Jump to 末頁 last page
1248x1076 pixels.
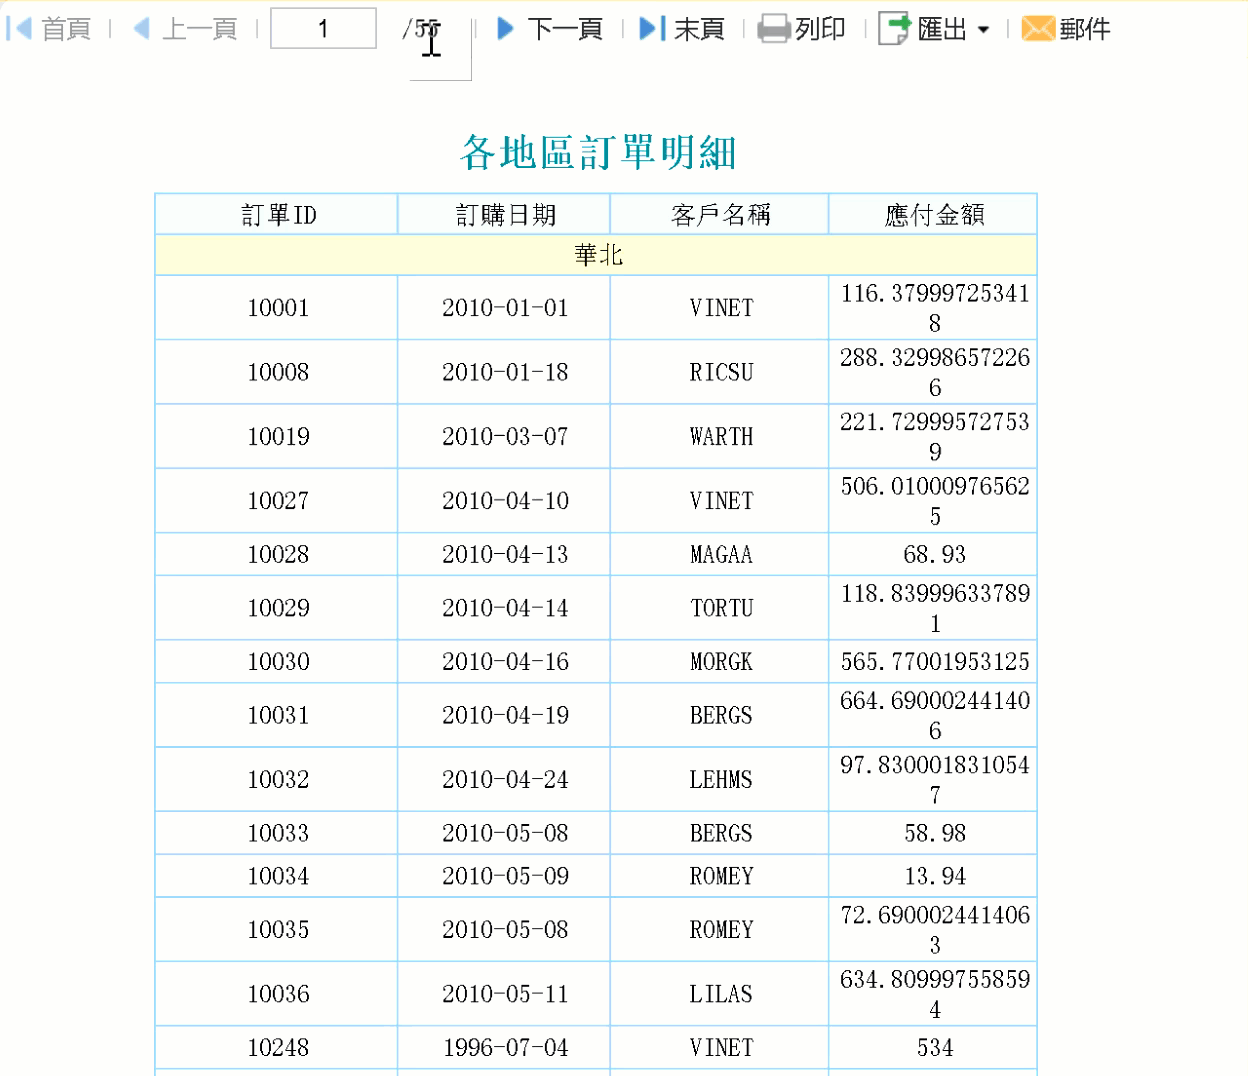(699, 29)
